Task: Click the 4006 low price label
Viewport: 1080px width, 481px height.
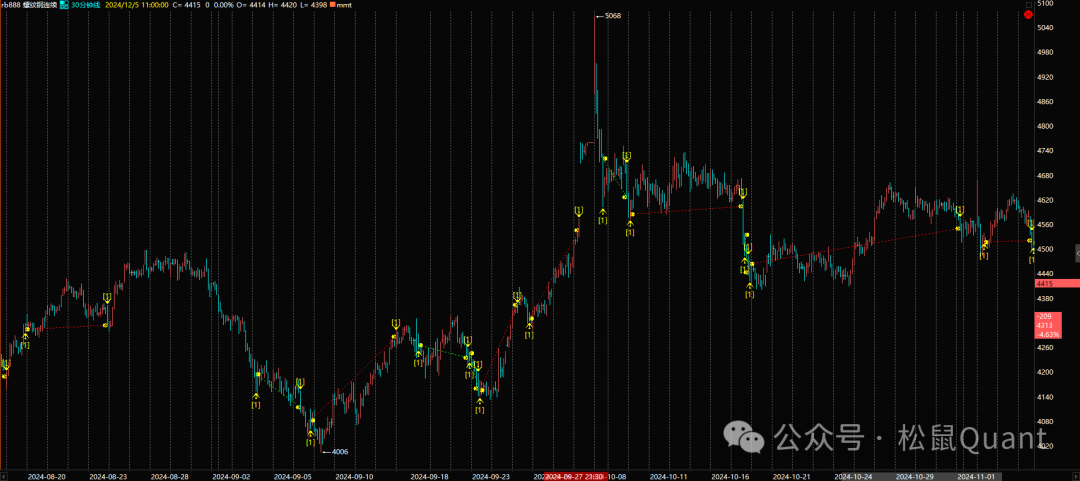Action: click(339, 452)
